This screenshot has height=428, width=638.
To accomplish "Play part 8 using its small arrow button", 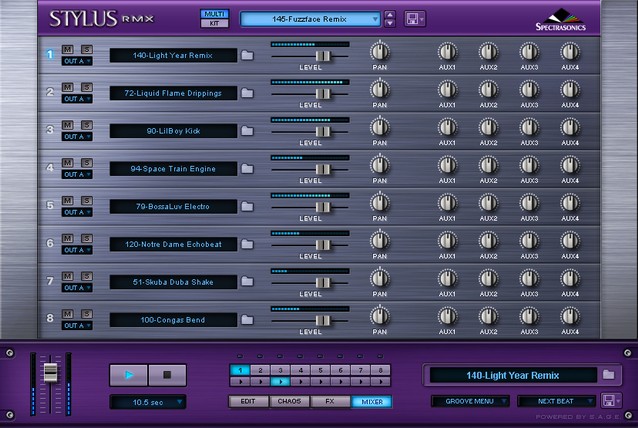I will [x=381, y=382].
